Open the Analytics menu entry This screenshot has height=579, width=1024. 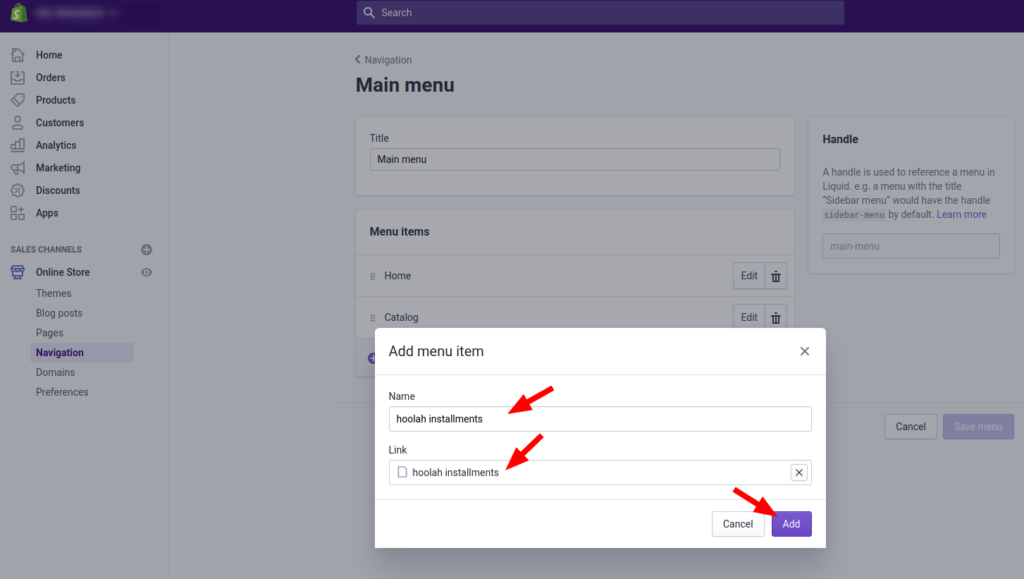[56, 145]
